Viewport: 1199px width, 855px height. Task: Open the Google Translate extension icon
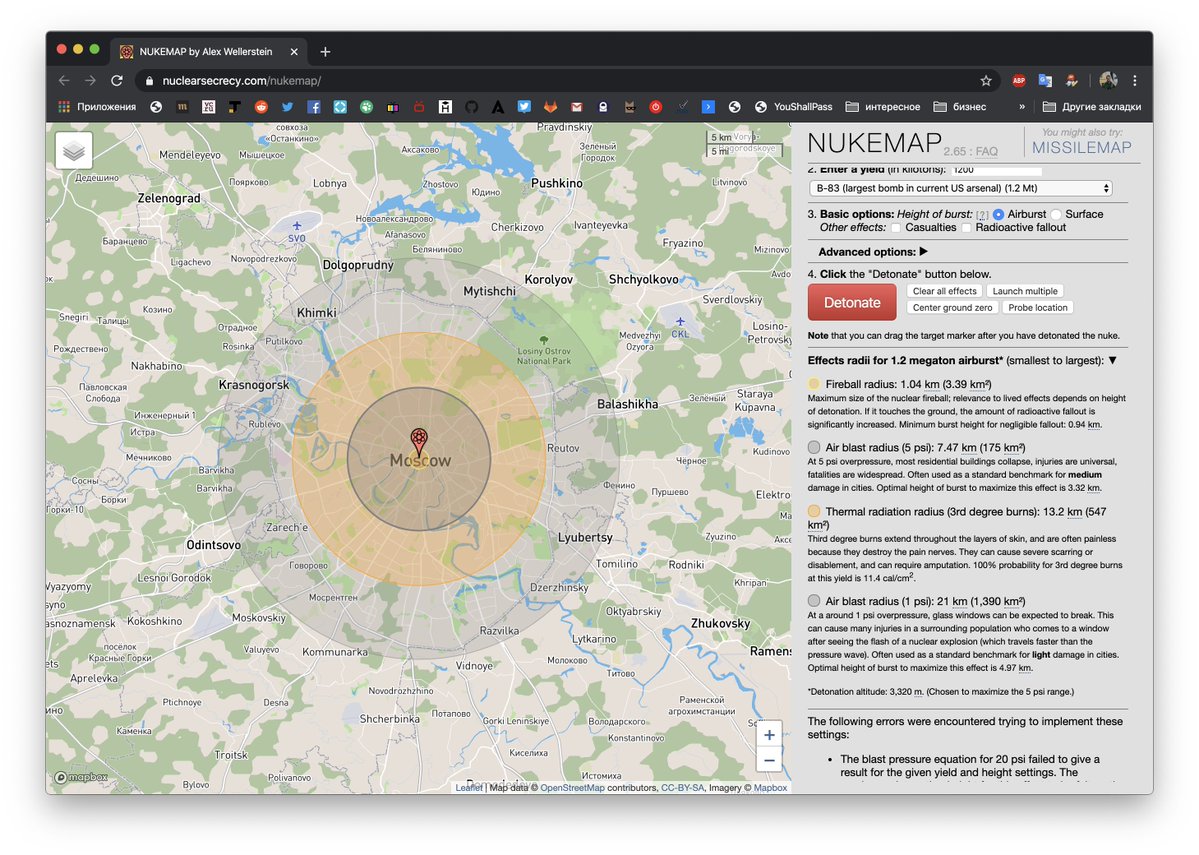tap(1045, 80)
